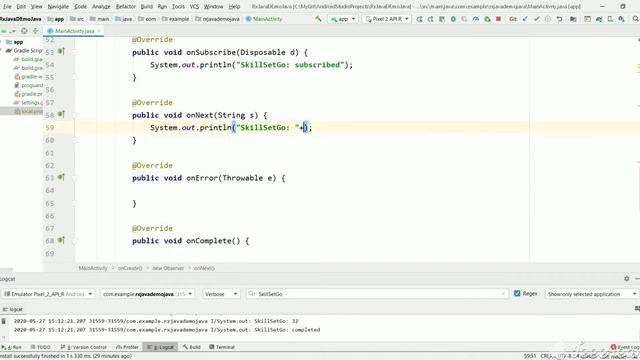Viewport: 640px width, 360px height.
Task: Open the TODO tool window tab
Action: [x=40, y=347]
